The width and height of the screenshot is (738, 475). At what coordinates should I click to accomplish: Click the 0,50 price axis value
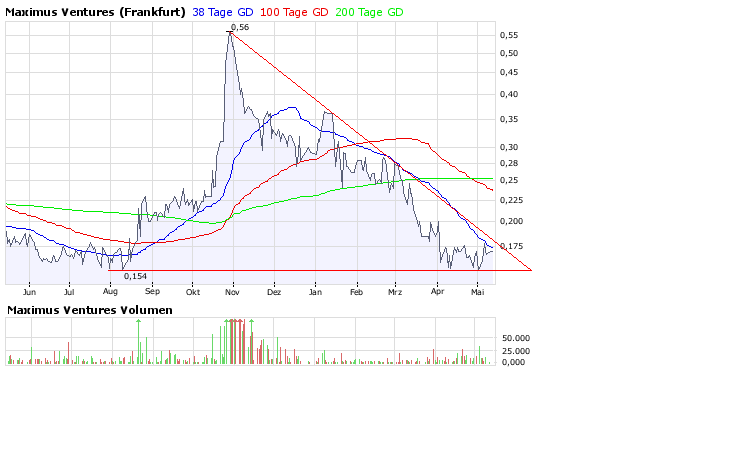pyautogui.click(x=509, y=53)
